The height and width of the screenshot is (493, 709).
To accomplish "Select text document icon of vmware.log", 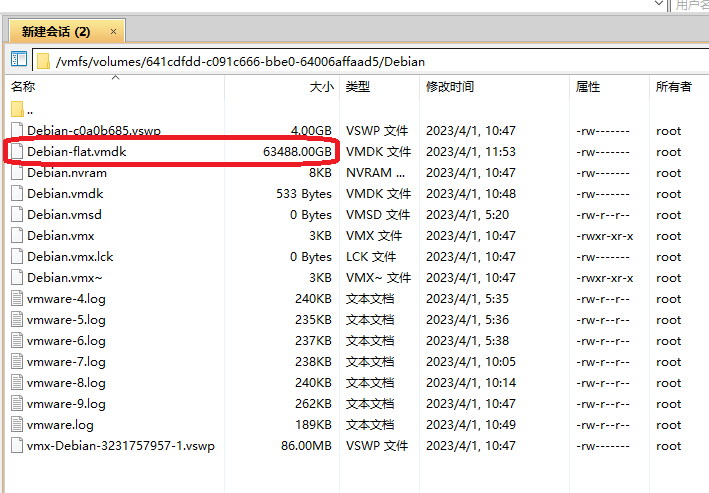I will coord(17,424).
